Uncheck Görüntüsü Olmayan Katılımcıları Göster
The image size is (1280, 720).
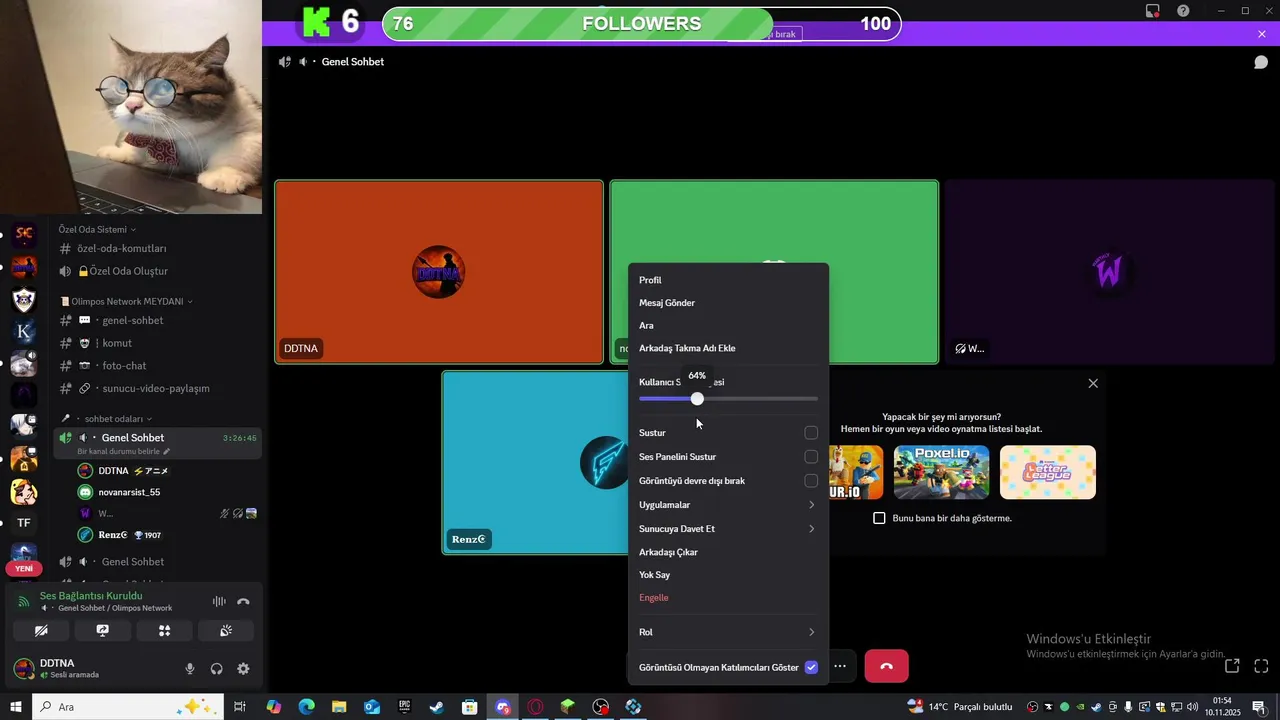pos(811,667)
